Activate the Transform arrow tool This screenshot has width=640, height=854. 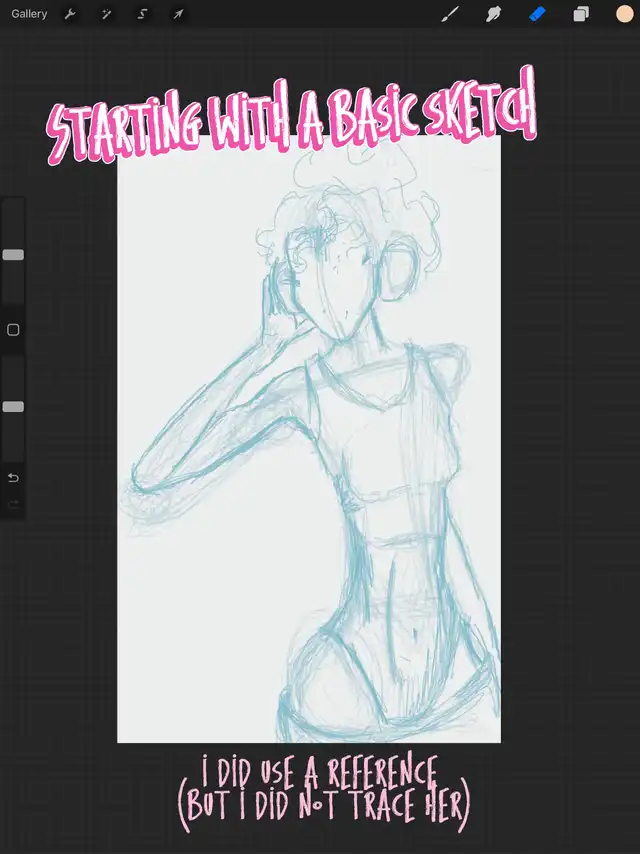click(x=178, y=14)
